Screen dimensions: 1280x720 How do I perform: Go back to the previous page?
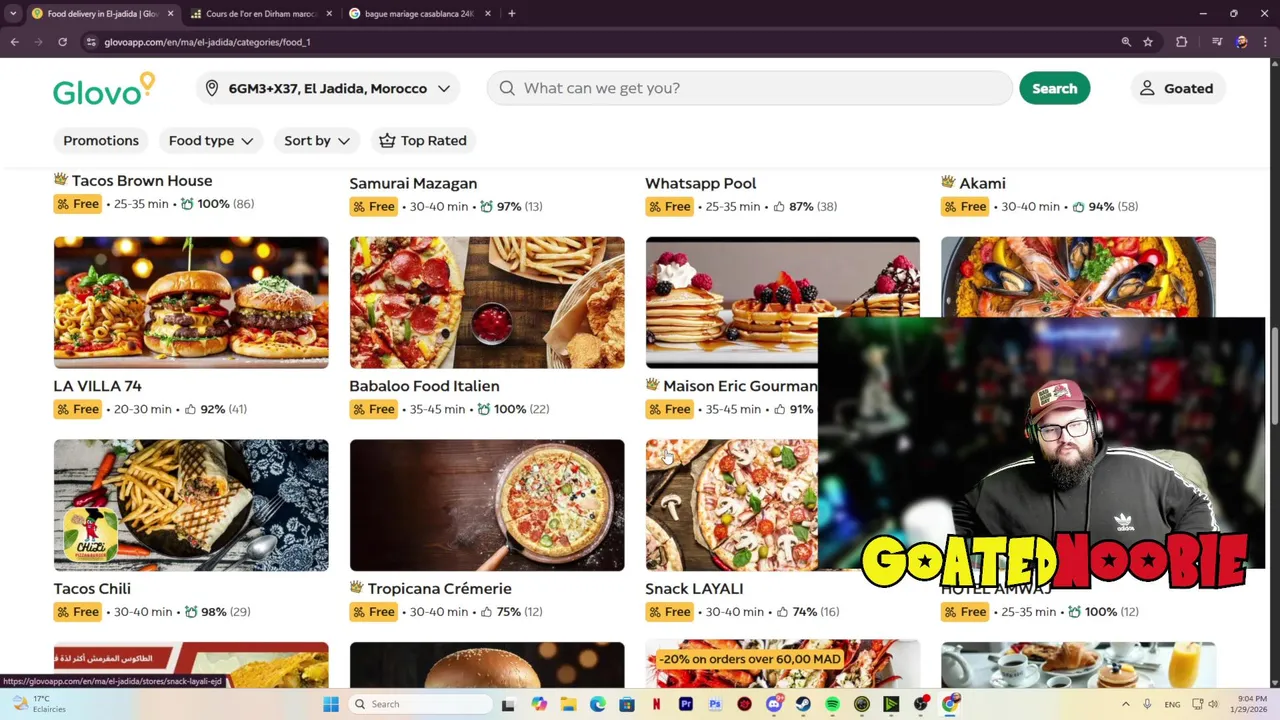(x=14, y=42)
